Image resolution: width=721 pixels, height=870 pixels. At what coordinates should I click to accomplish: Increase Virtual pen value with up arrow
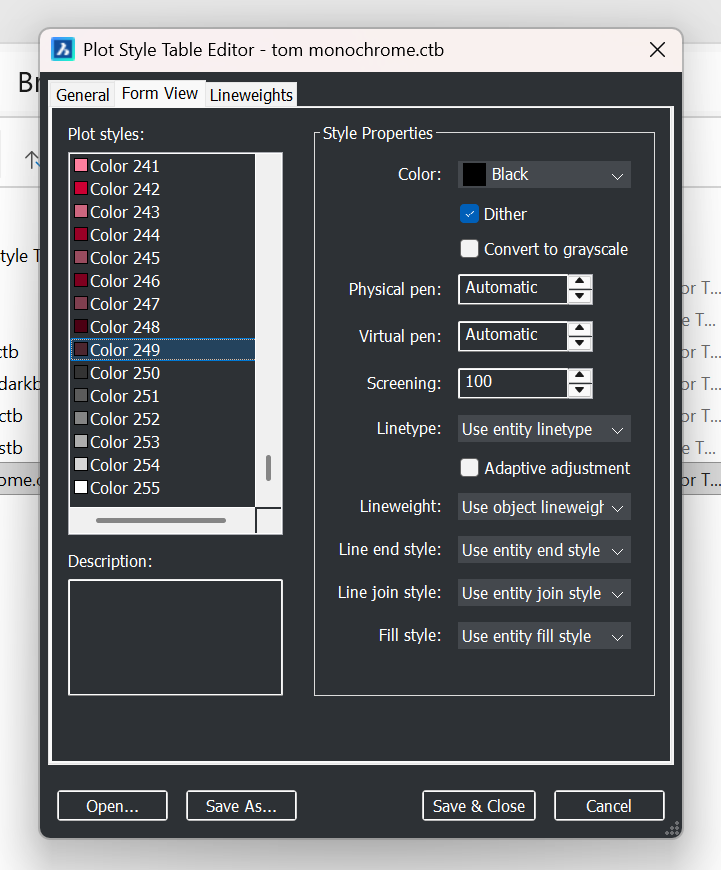(580, 329)
